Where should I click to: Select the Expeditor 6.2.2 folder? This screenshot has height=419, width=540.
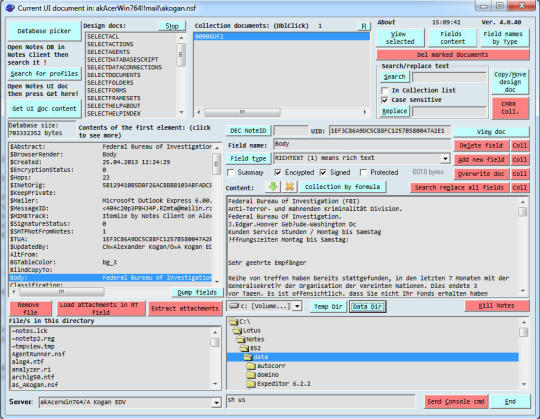(x=279, y=384)
